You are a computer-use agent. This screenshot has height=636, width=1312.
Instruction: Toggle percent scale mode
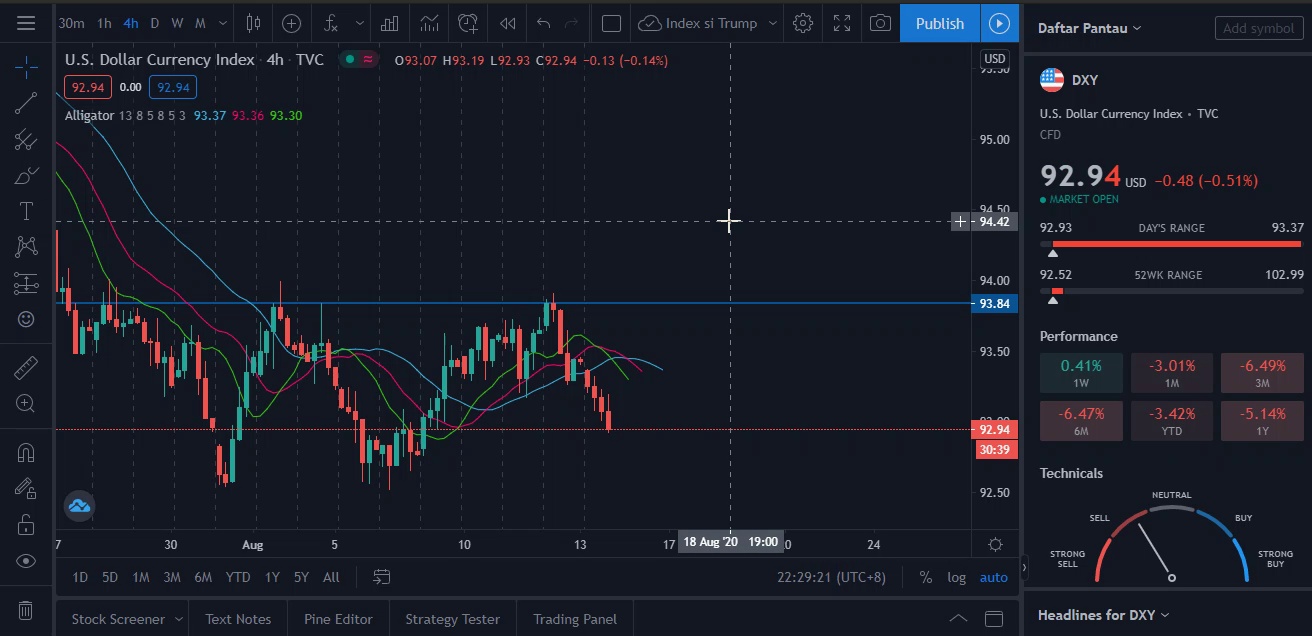coord(926,577)
